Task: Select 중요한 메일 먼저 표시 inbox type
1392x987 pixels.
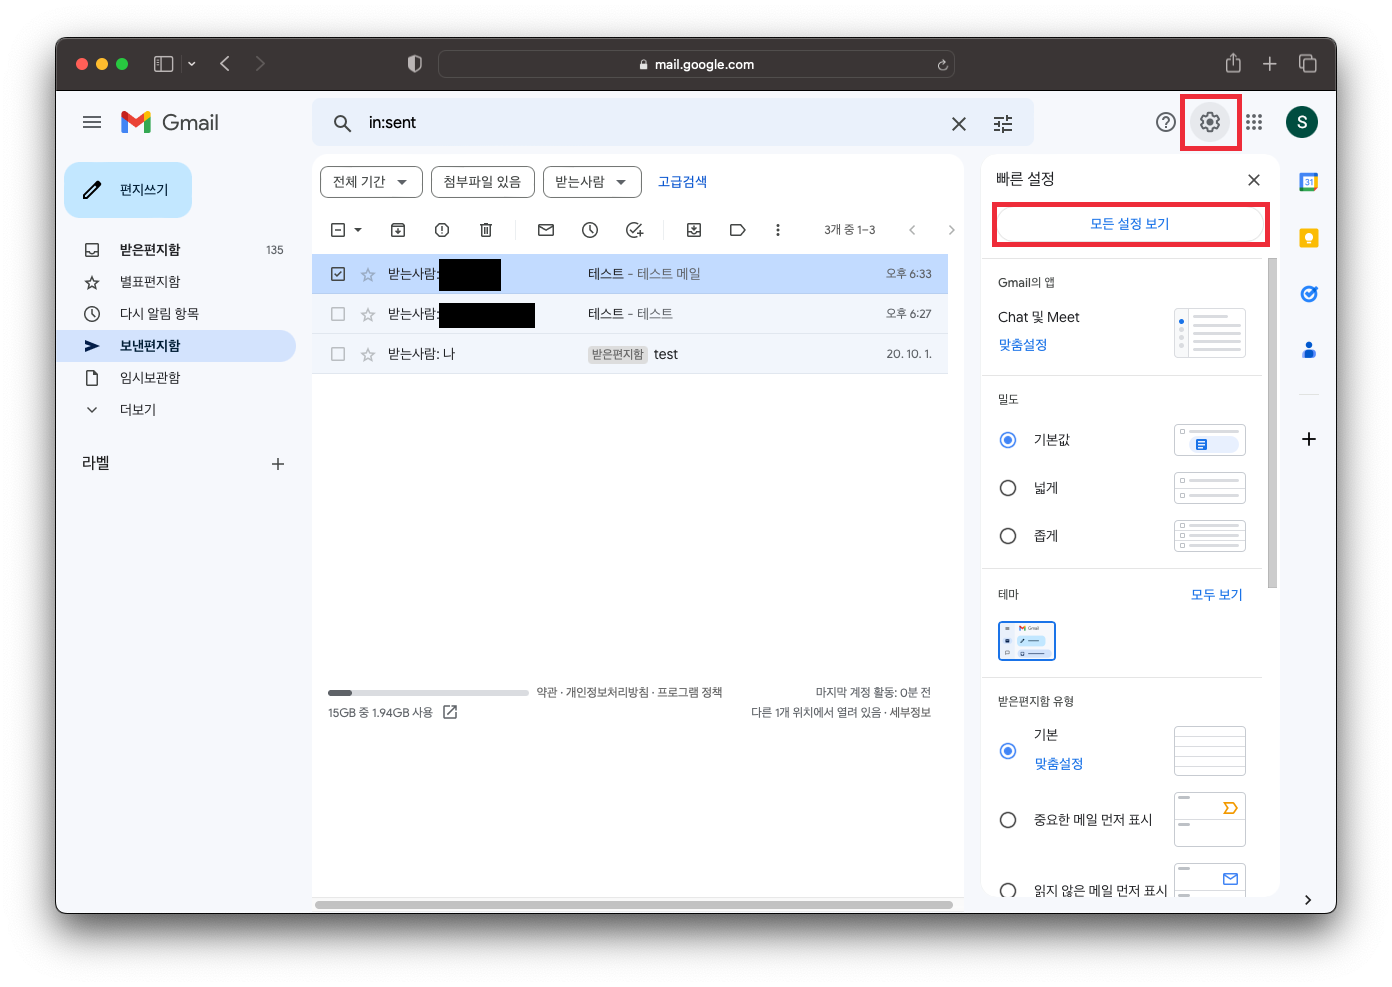Action: click(1008, 820)
